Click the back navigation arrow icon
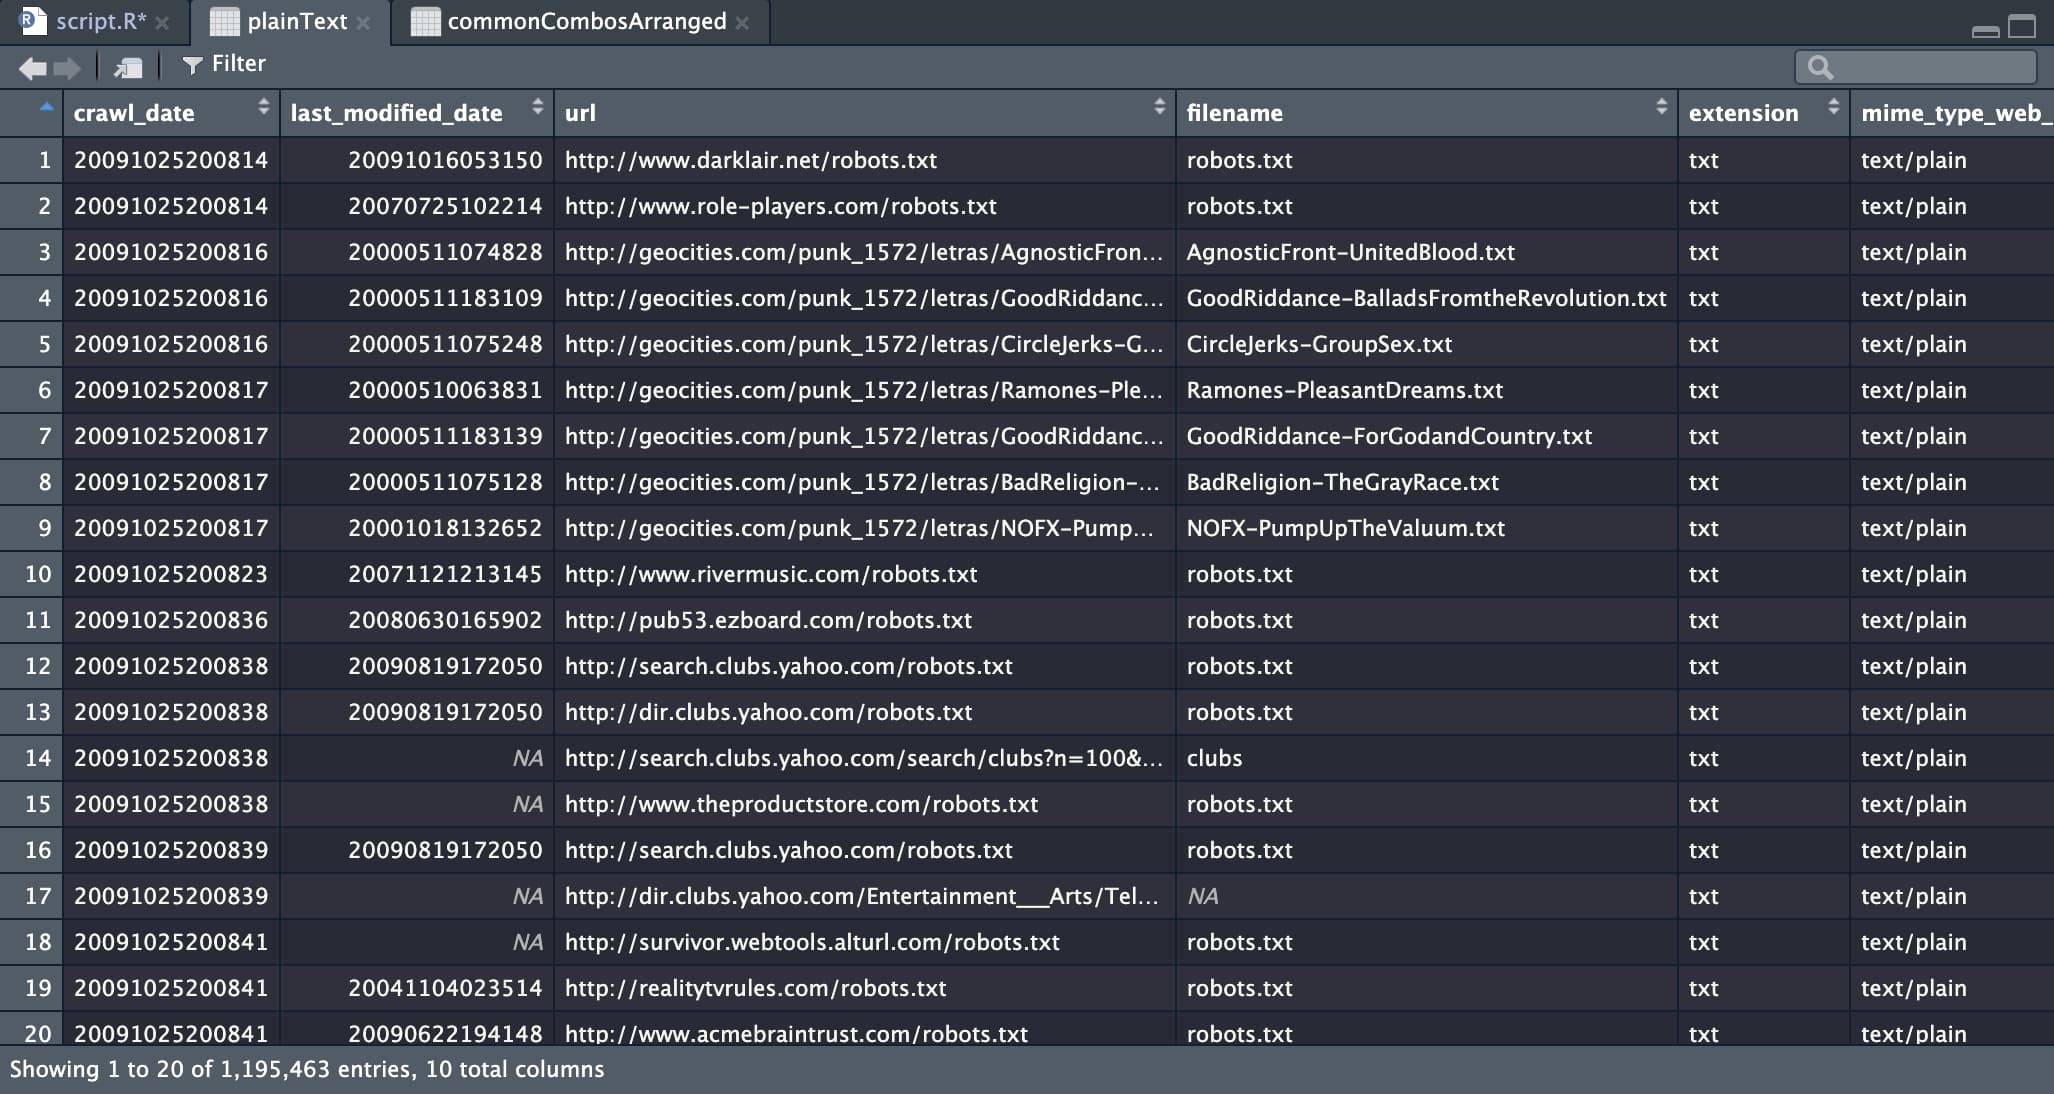 click(32, 68)
